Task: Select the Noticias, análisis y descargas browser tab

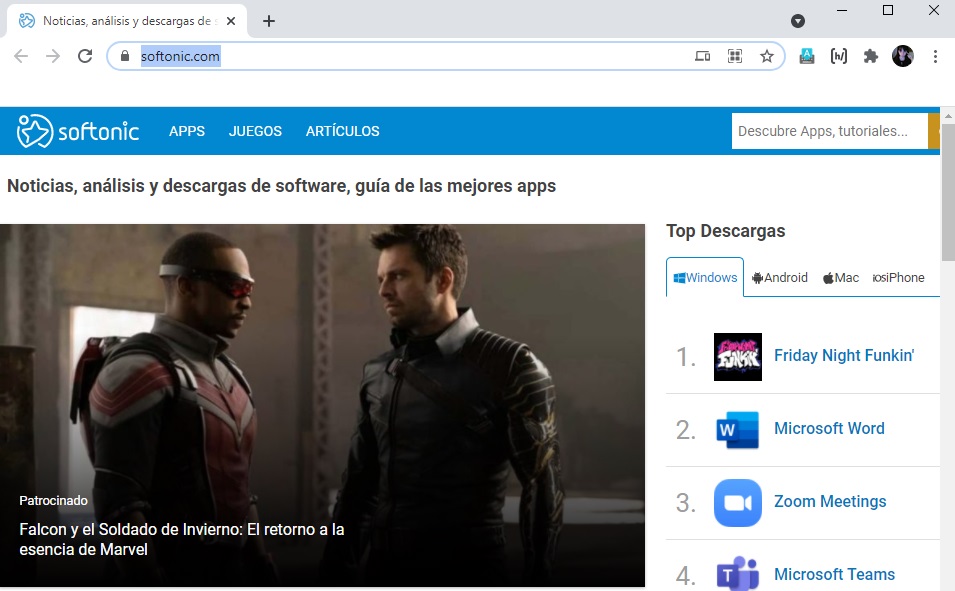Action: (127, 21)
